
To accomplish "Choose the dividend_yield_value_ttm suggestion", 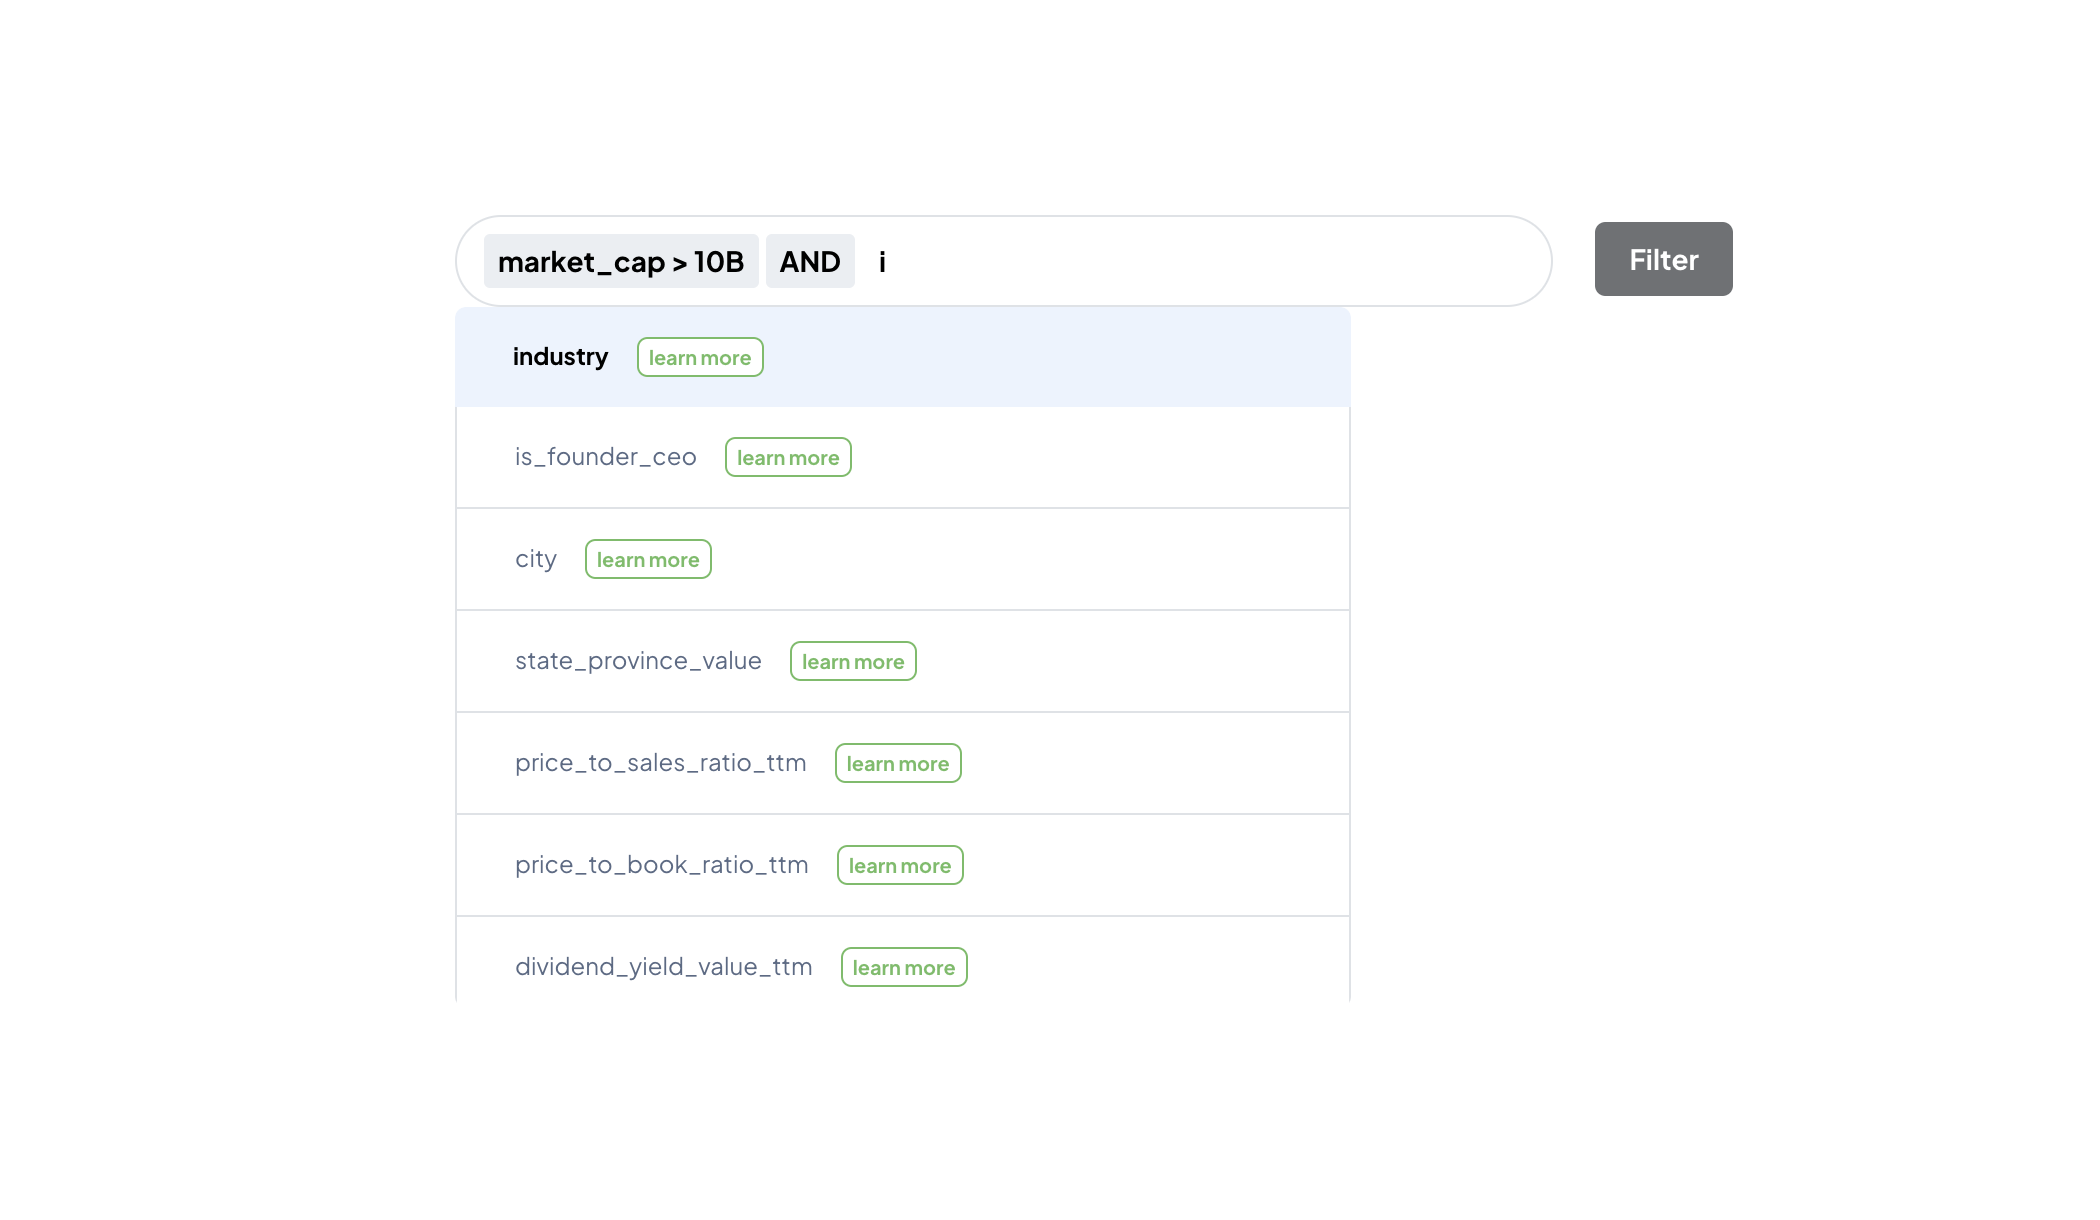I will (903, 960).
